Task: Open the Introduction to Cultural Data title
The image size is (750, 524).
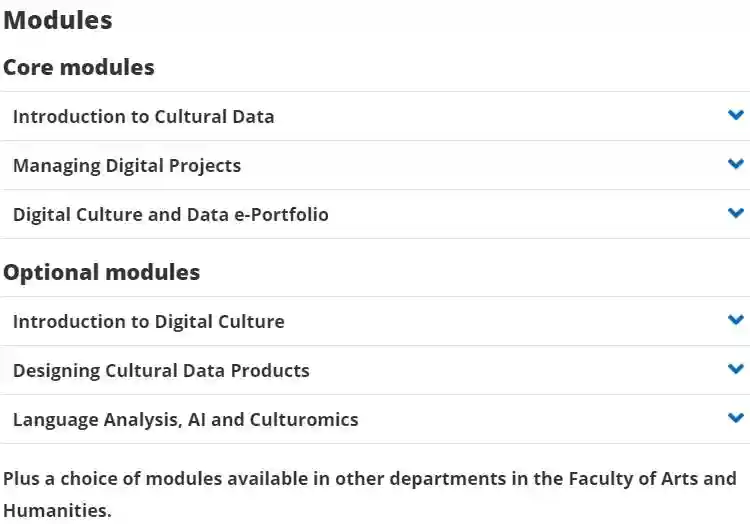Action: 143,116
